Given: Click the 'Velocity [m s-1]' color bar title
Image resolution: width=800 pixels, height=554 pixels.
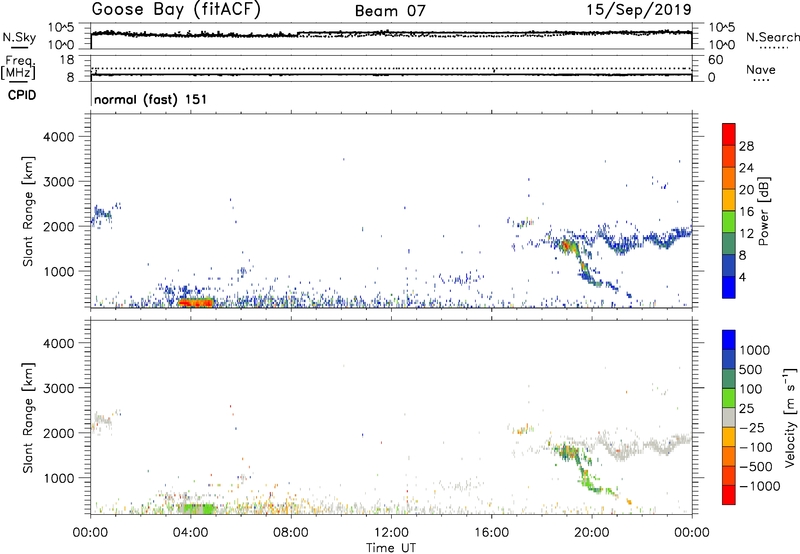Looking at the screenshot, I should point(790,417).
